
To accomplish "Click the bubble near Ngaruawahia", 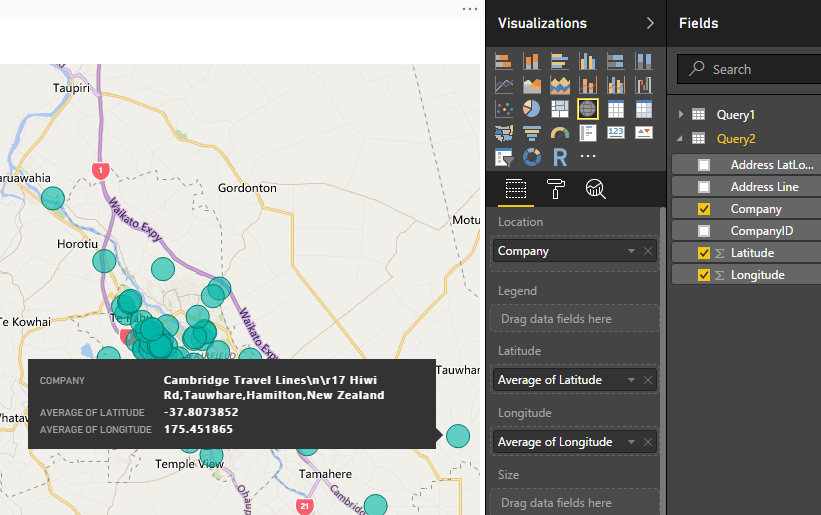I will coord(53,198).
